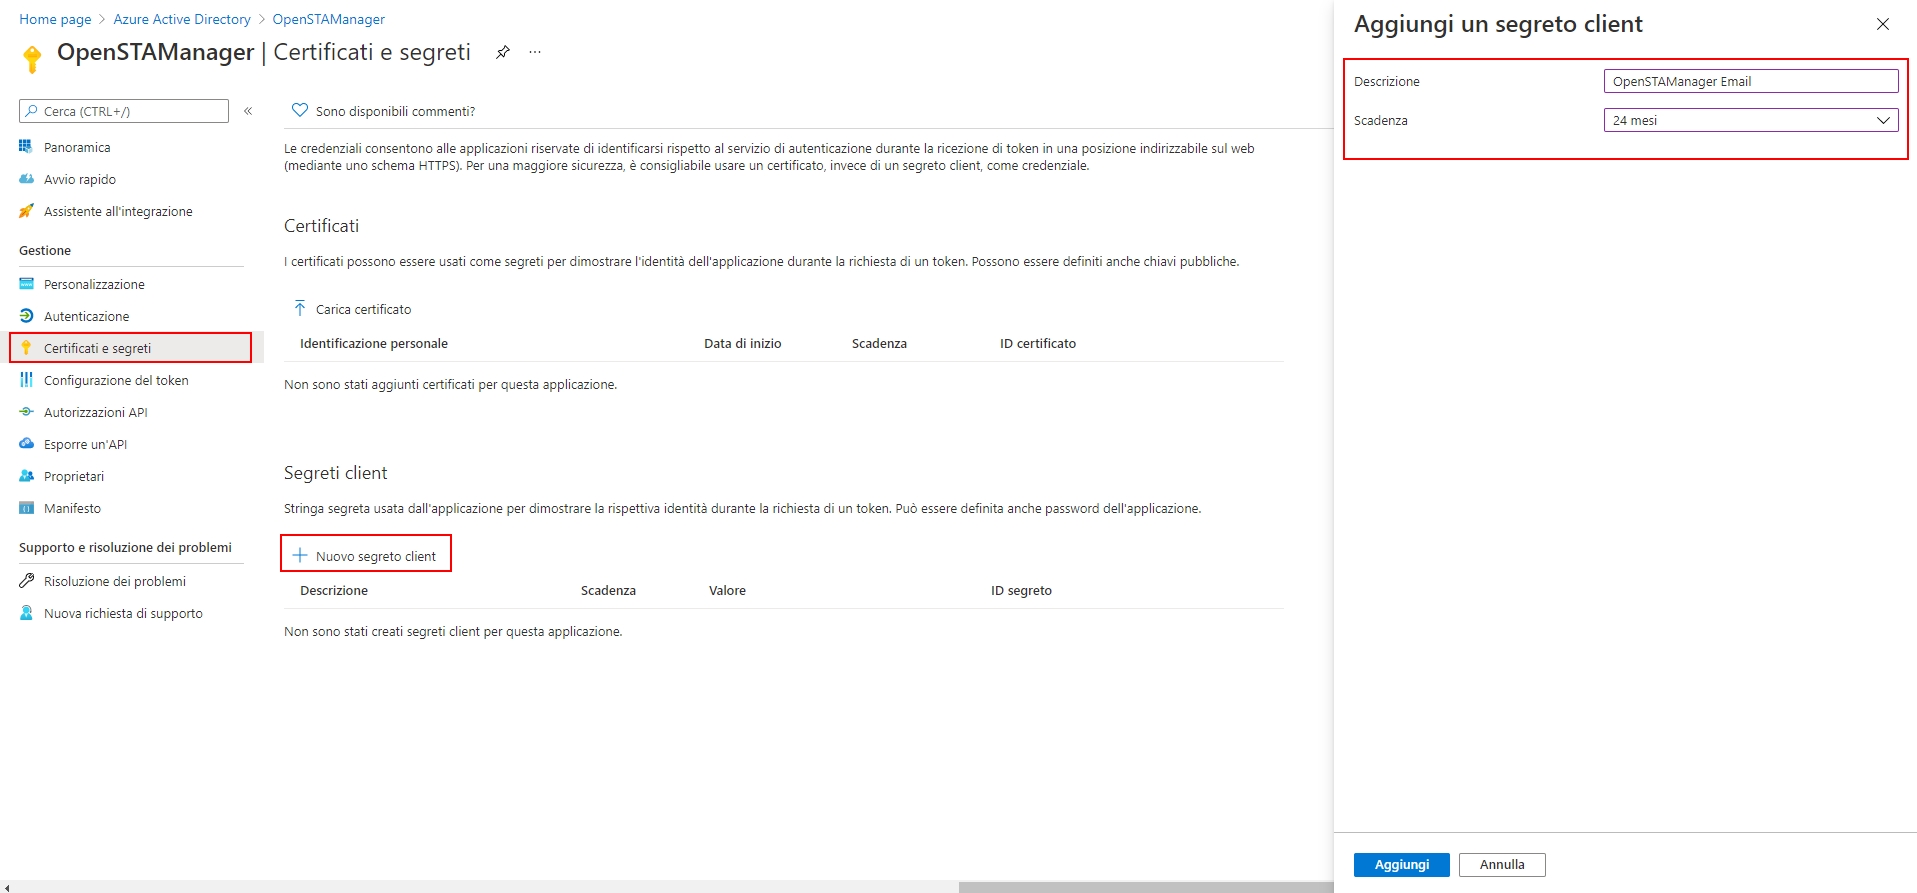Click the Manifesto icon in sidebar
1917x893 pixels.
(27, 508)
